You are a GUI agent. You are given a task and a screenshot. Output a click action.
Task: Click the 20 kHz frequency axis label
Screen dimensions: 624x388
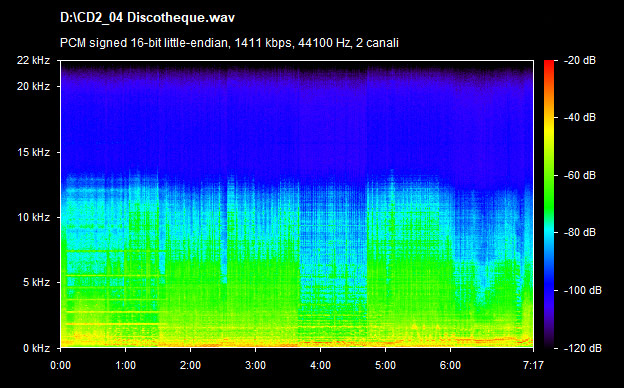(33, 86)
